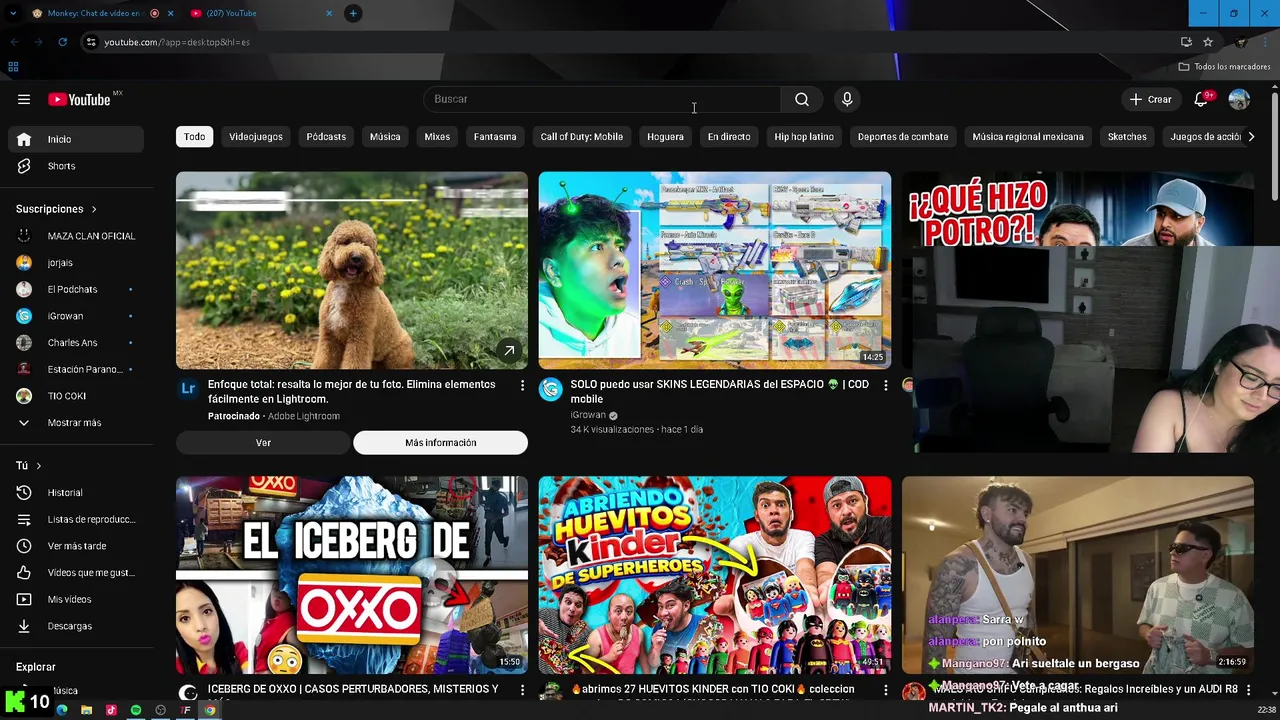Screen dimensions: 1280x720
Task: Open TIO COKI channel in sidebar
Action: tap(76, 396)
